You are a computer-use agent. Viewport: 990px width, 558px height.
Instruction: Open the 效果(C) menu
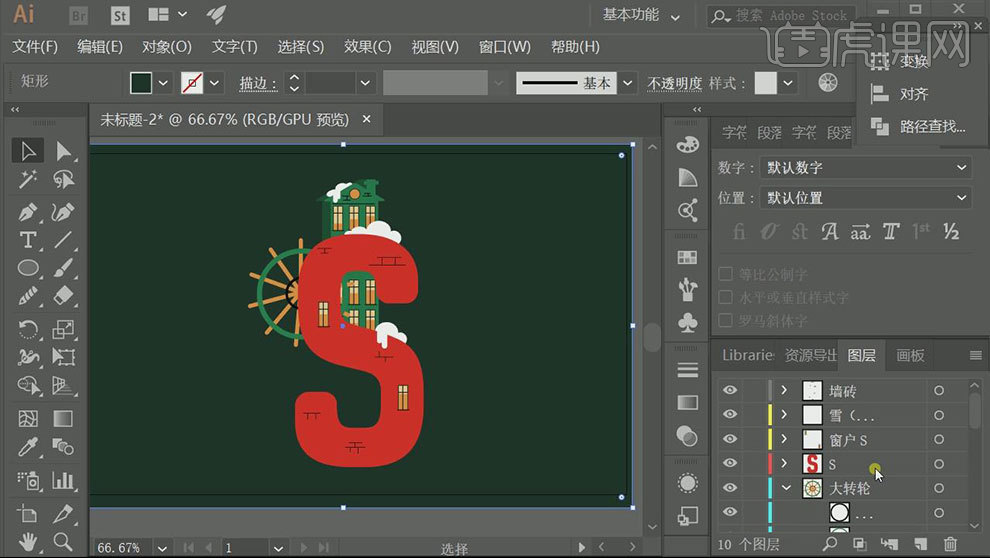(x=367, y=47)
